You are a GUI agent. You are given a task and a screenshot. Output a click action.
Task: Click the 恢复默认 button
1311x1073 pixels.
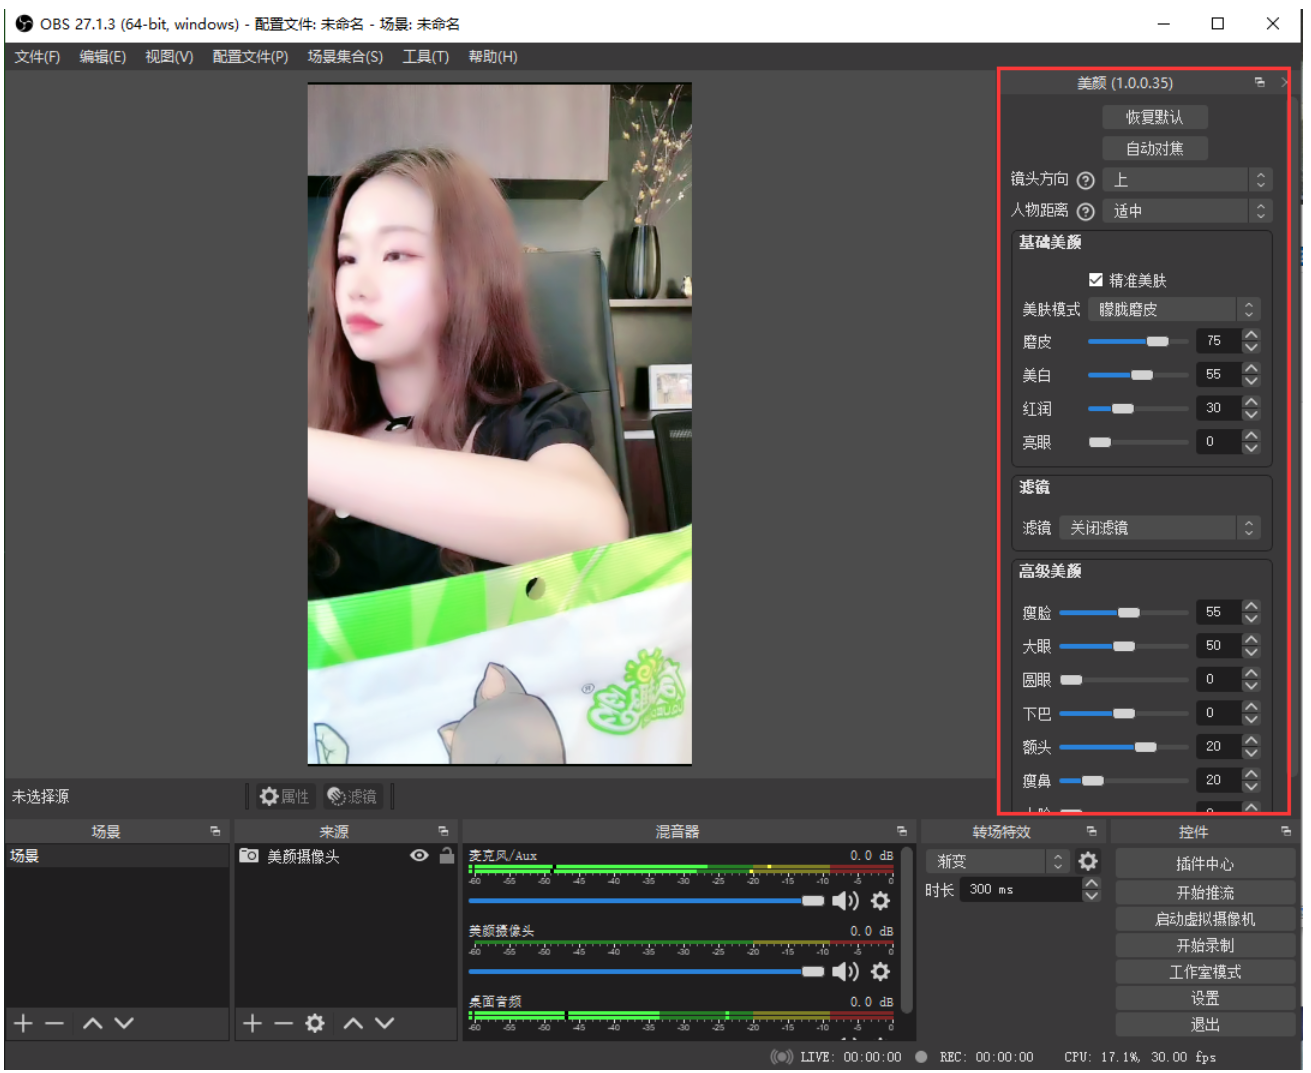1155,117
